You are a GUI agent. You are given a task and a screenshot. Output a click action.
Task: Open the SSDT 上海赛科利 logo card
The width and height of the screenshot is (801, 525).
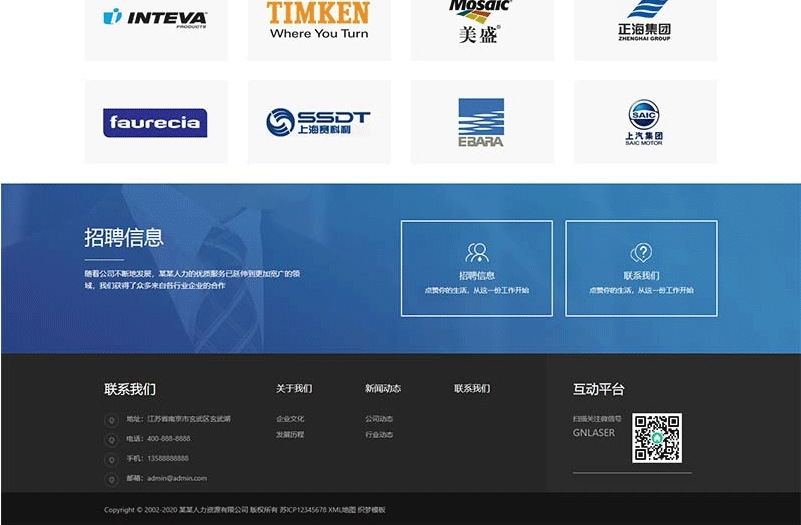[318, 122]
